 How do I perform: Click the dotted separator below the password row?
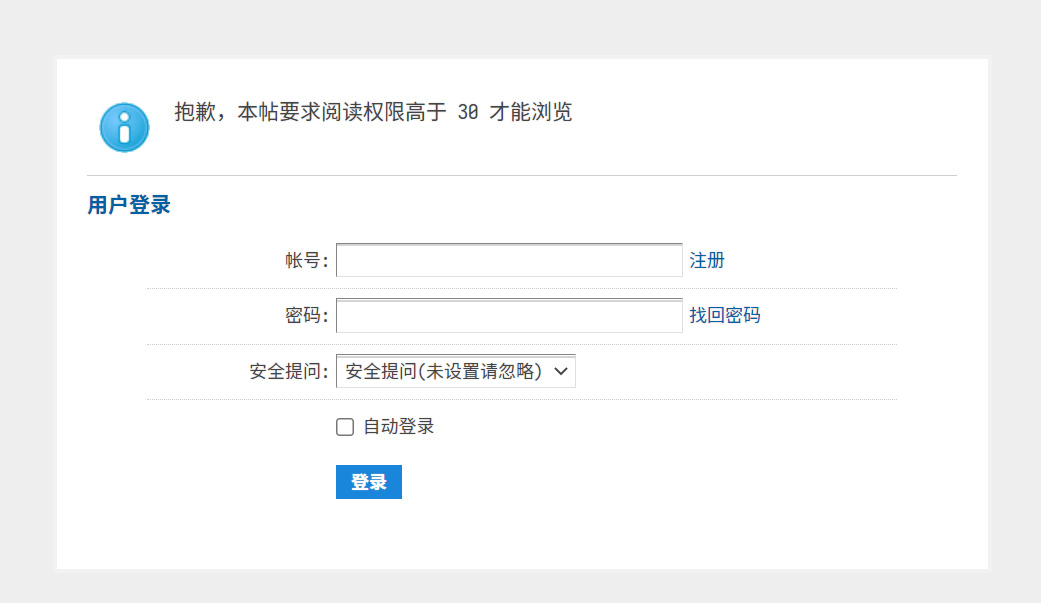click(521, 344)
